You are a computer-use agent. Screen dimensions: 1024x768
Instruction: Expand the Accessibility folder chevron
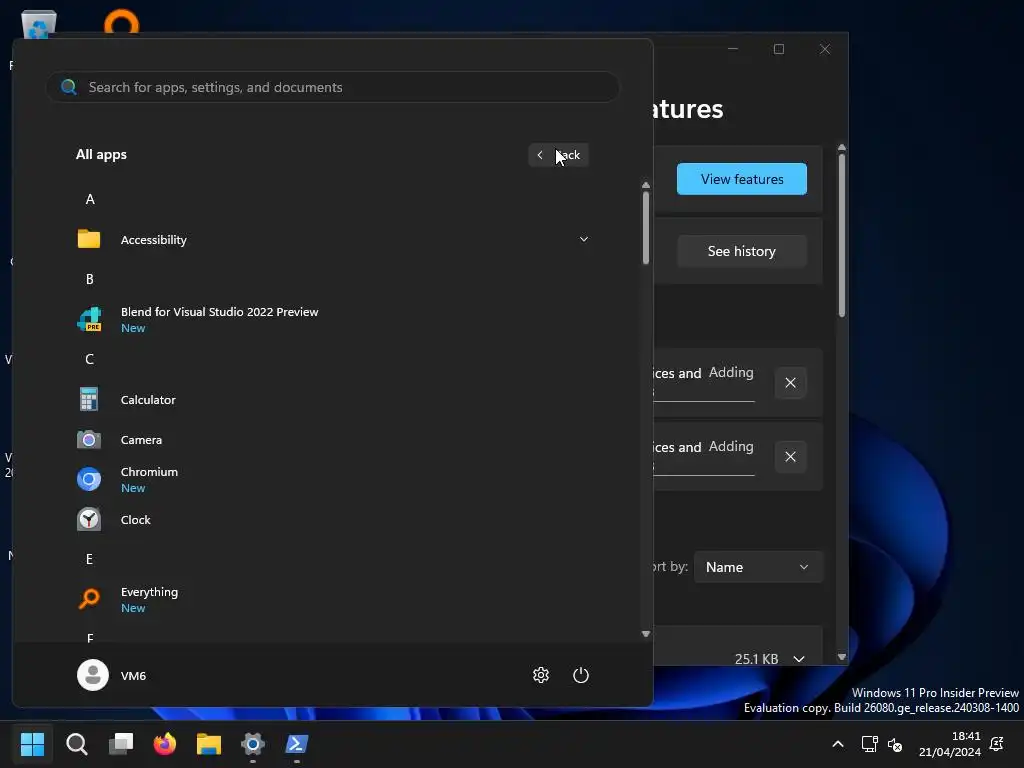pyautogui.click(x=584, y=240)
